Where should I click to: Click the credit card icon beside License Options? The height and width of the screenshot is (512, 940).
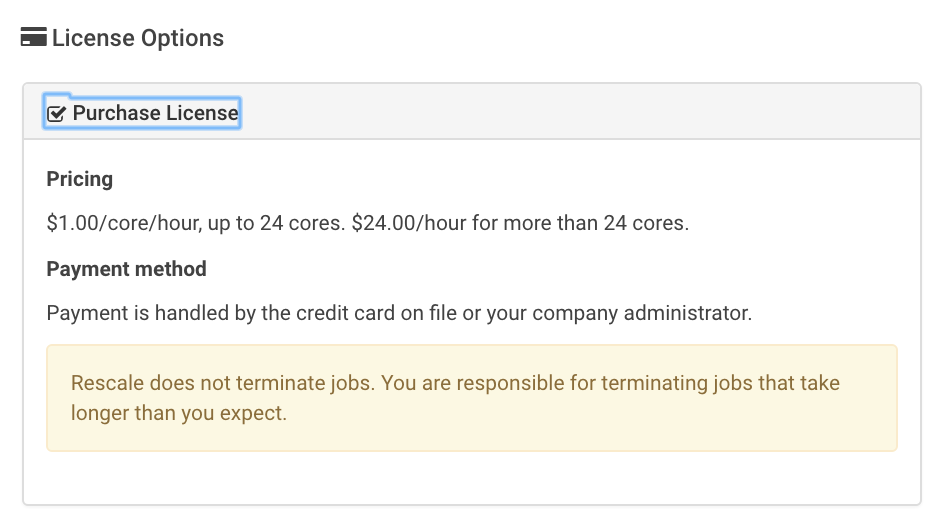pyautogui.click(x=34, y=38)
